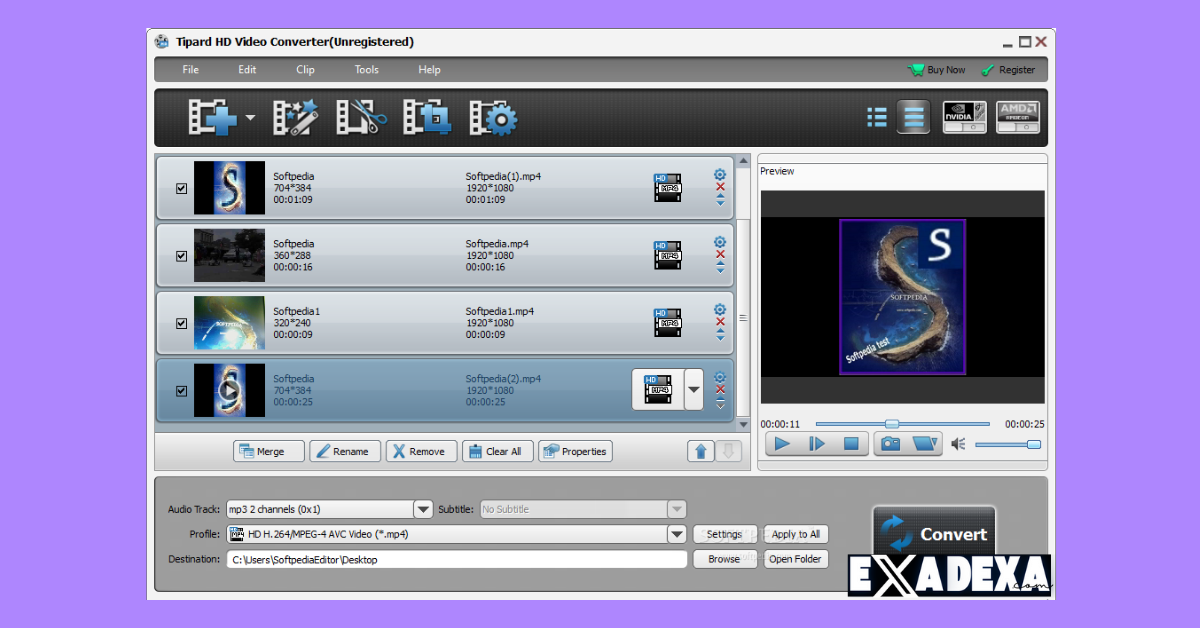1200x628 pixels.
Task: Take a snapshot with the camera icon
Action: [888, 443]
